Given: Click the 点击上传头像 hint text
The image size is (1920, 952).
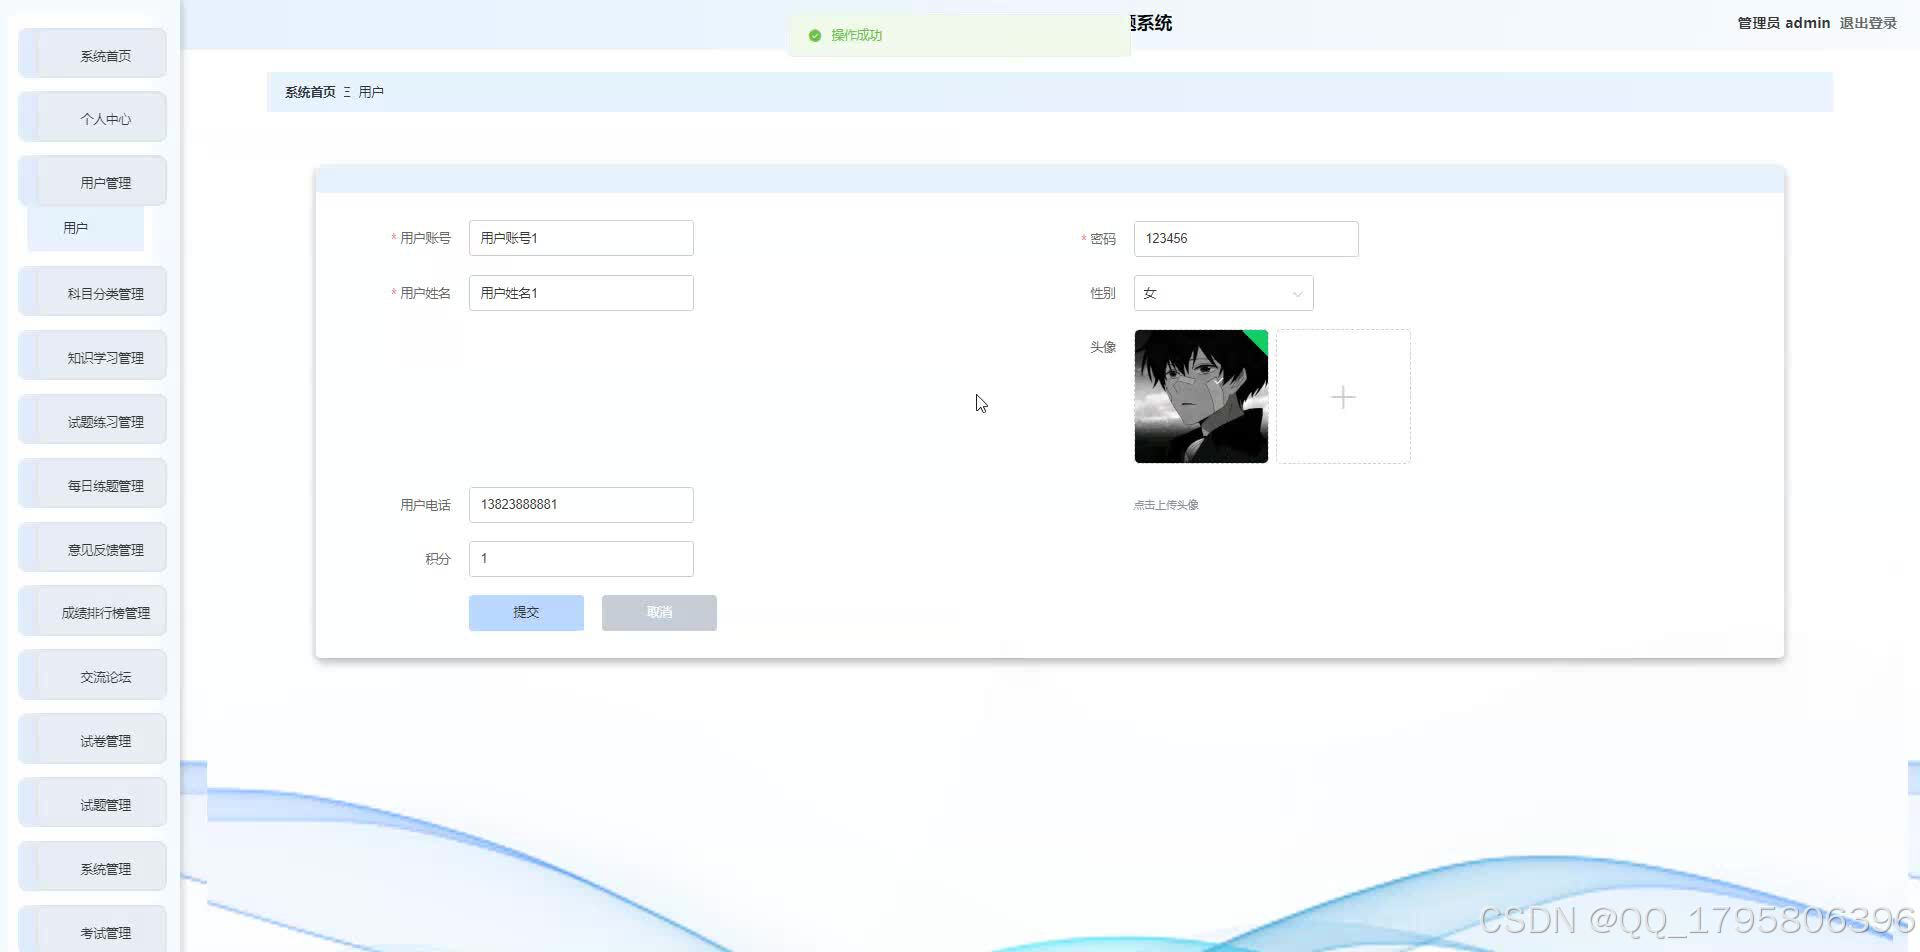Looking at the screenshot, I should point(1166,505).
